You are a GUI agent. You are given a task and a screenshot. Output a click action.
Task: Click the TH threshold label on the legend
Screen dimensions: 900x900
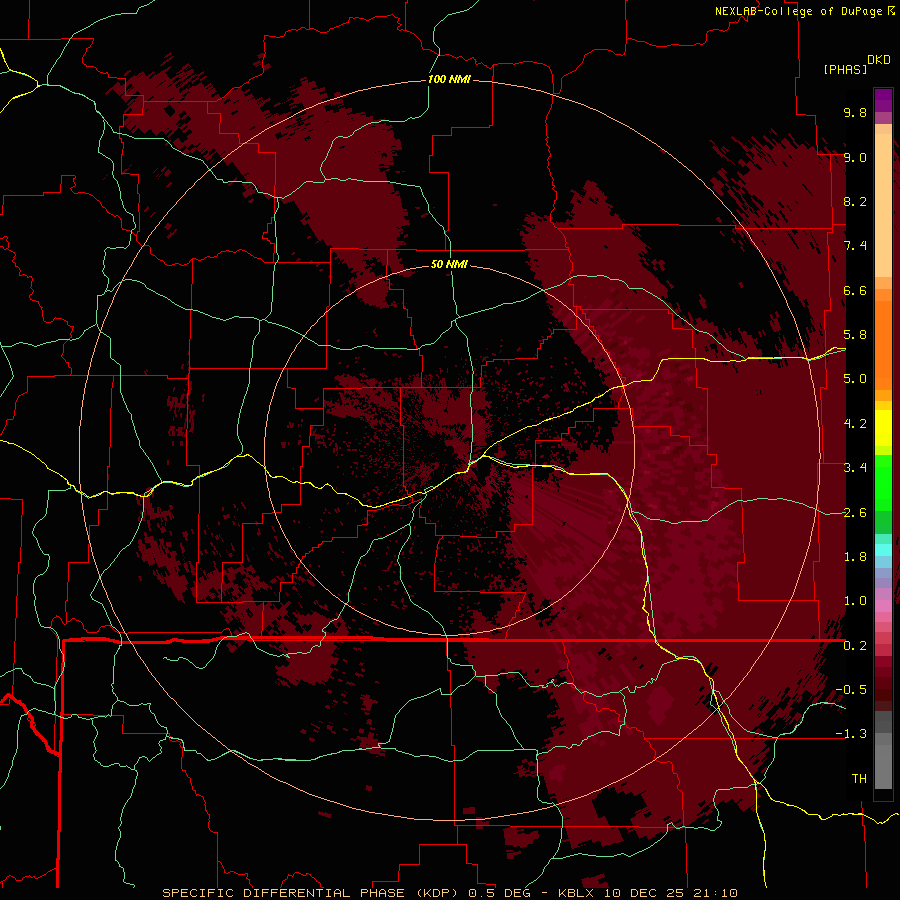[859, 779]
